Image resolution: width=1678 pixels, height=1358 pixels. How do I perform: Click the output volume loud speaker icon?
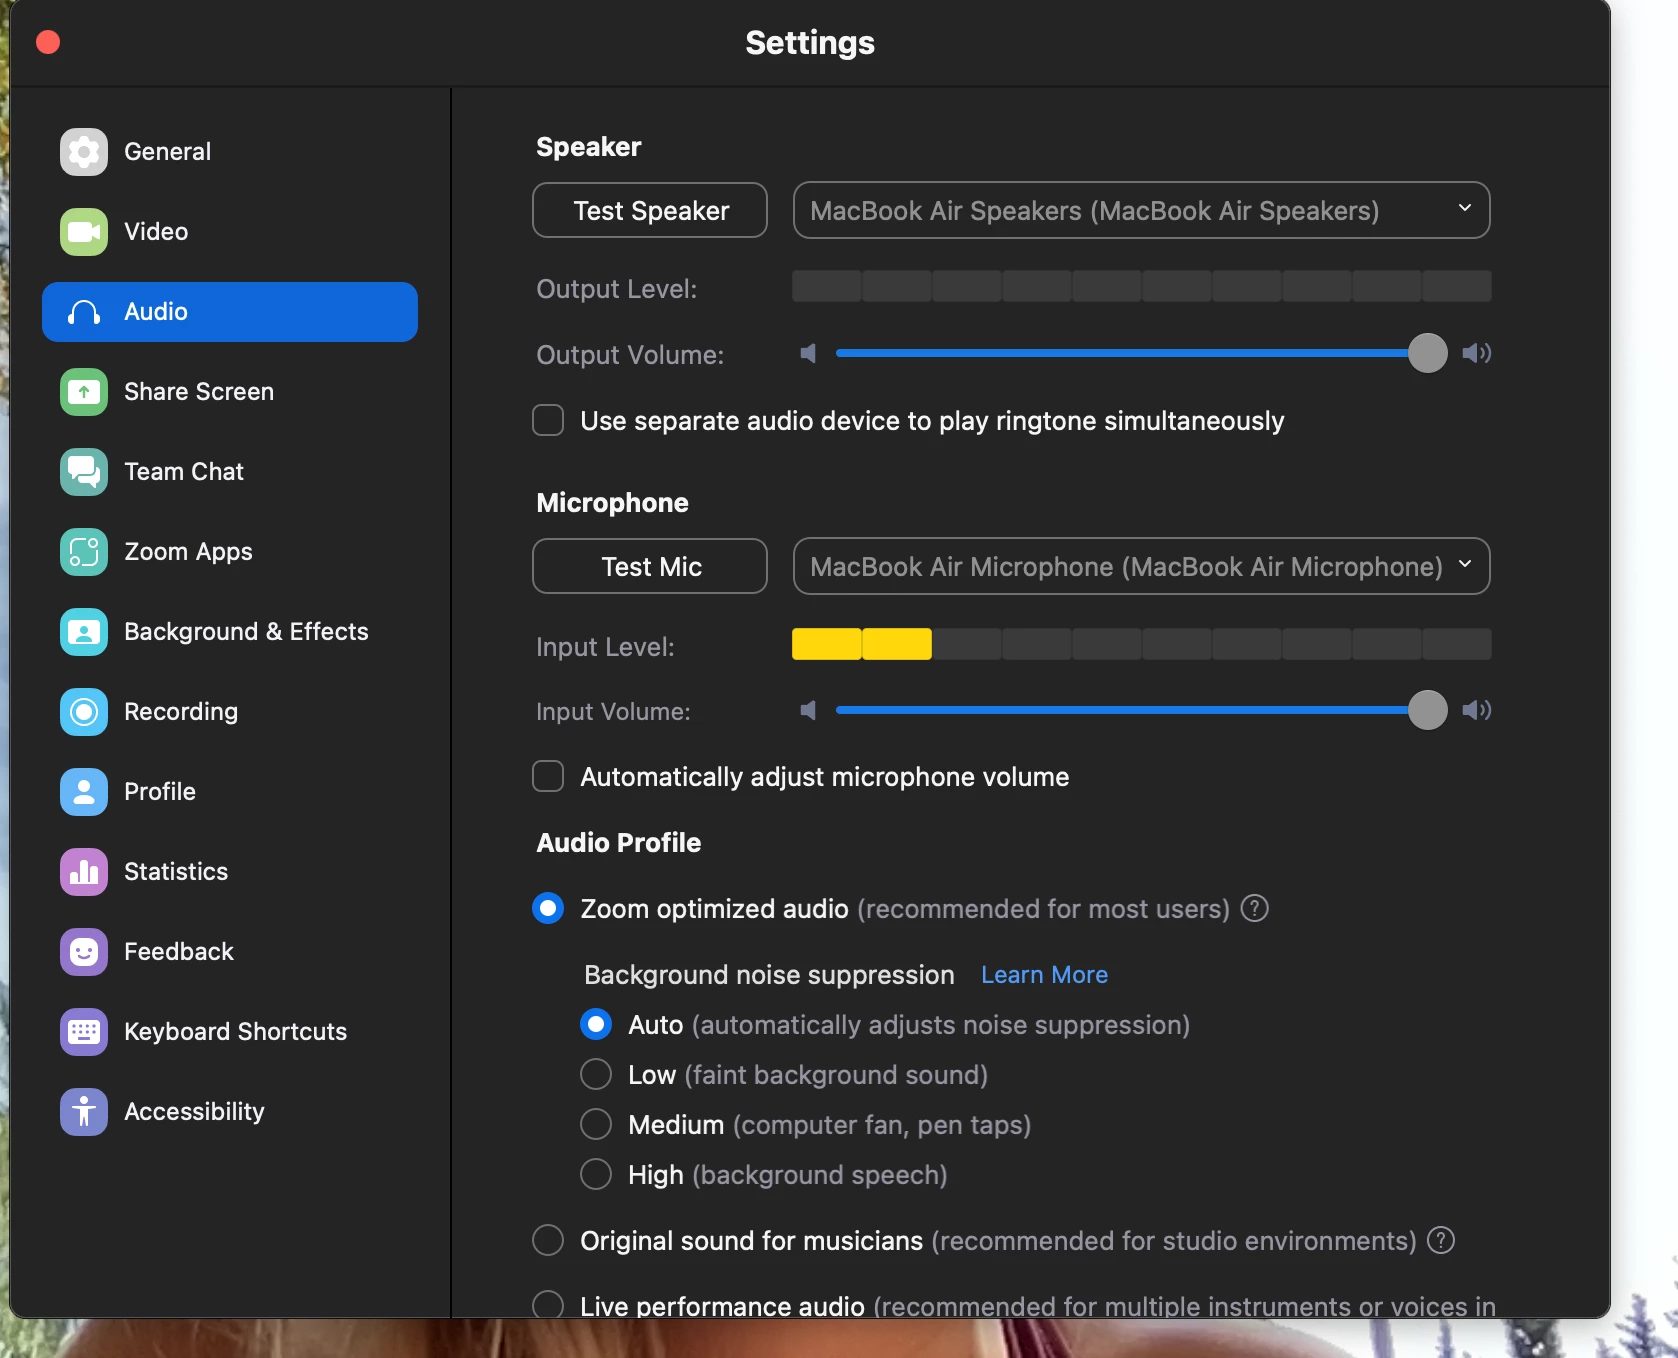pyautogui.click(x=1477, y=353)
